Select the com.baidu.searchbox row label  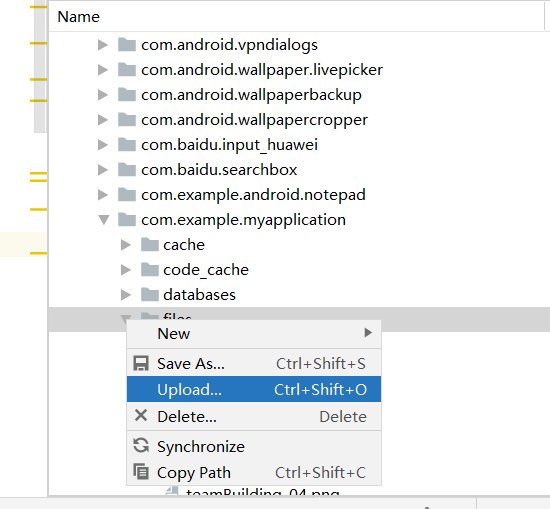click(x=219, y=170)
